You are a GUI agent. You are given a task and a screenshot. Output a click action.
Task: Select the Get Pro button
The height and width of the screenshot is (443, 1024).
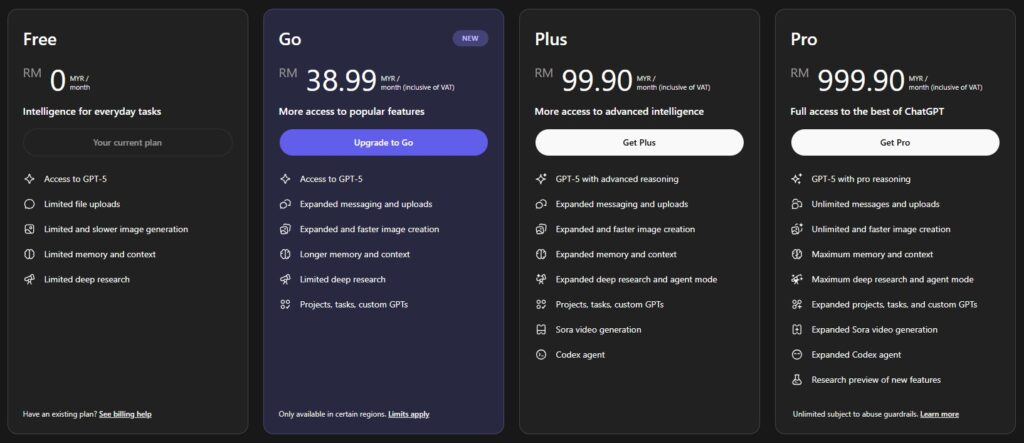(x=895, y=142)
